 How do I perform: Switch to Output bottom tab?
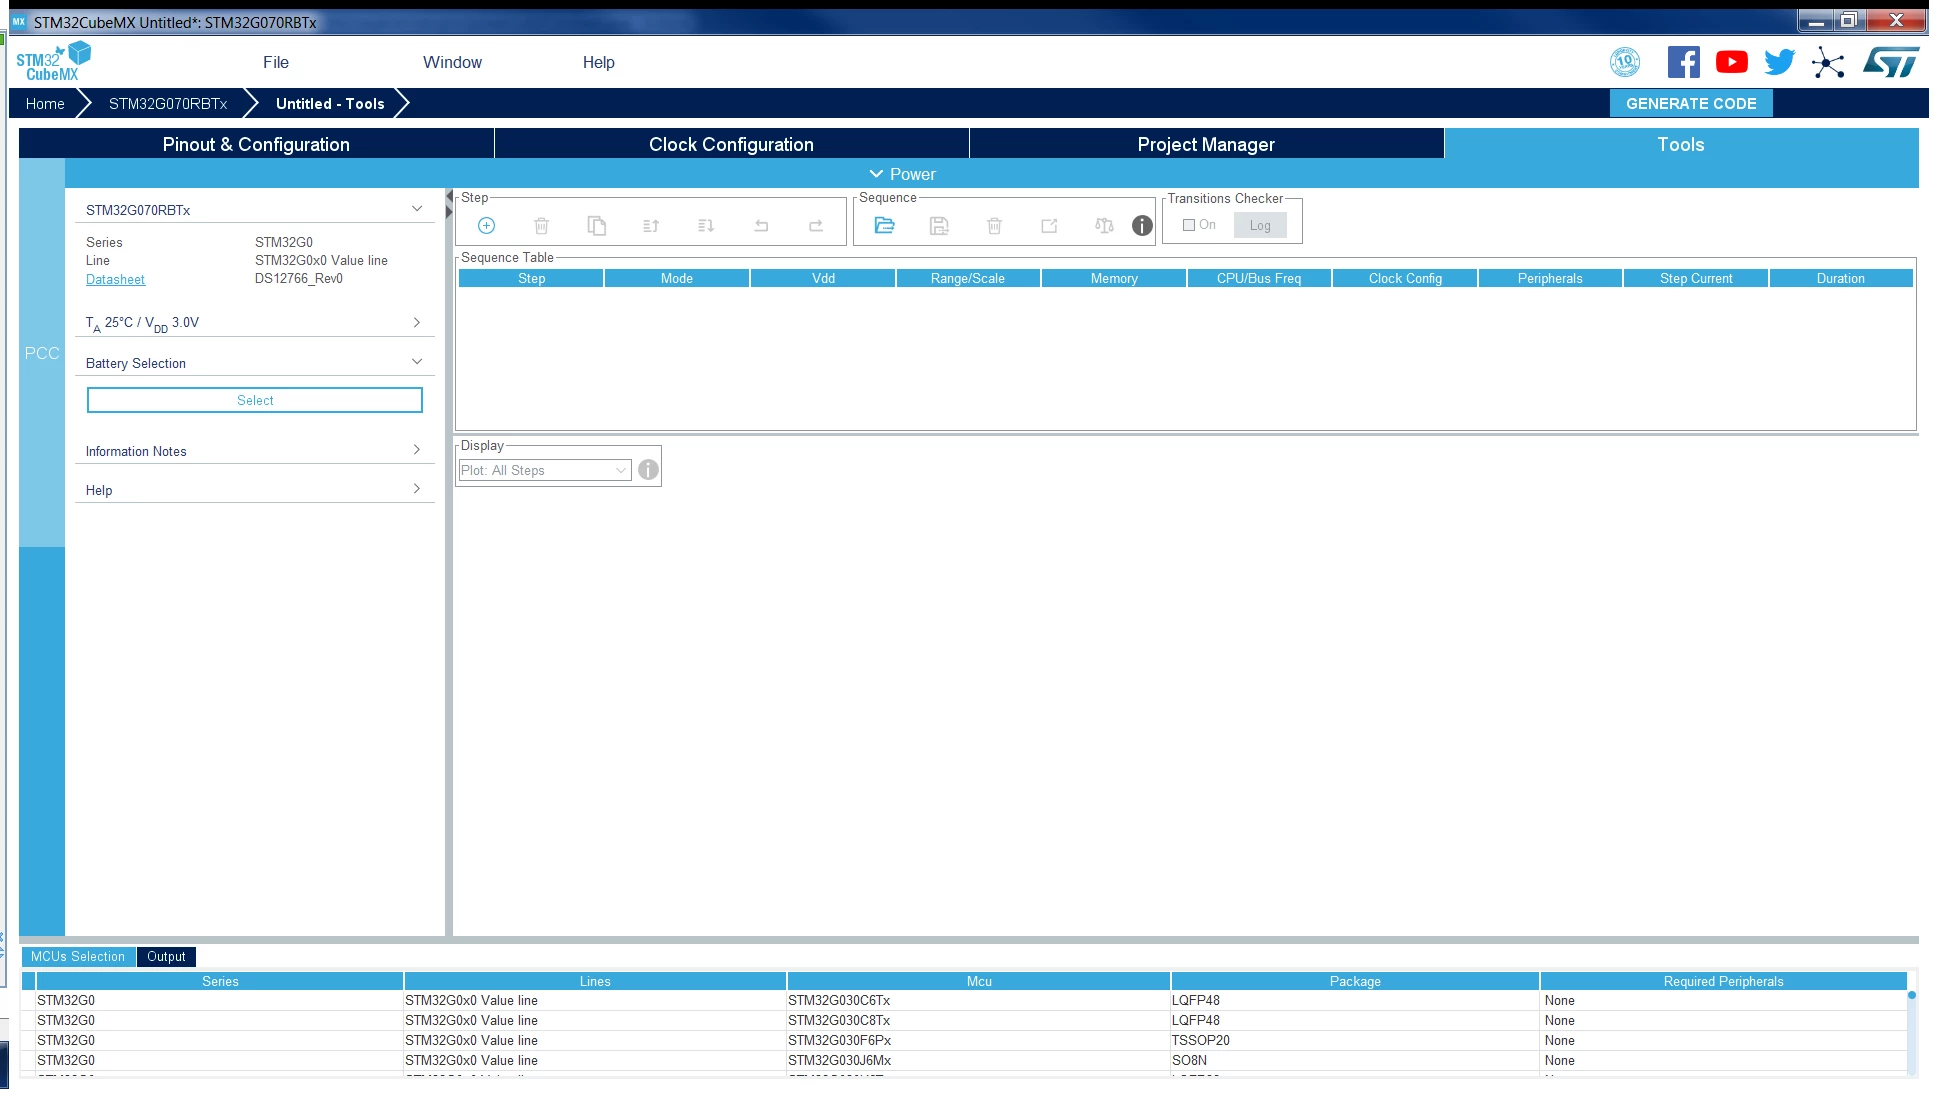pyautogui.click(x=166, y=957)
